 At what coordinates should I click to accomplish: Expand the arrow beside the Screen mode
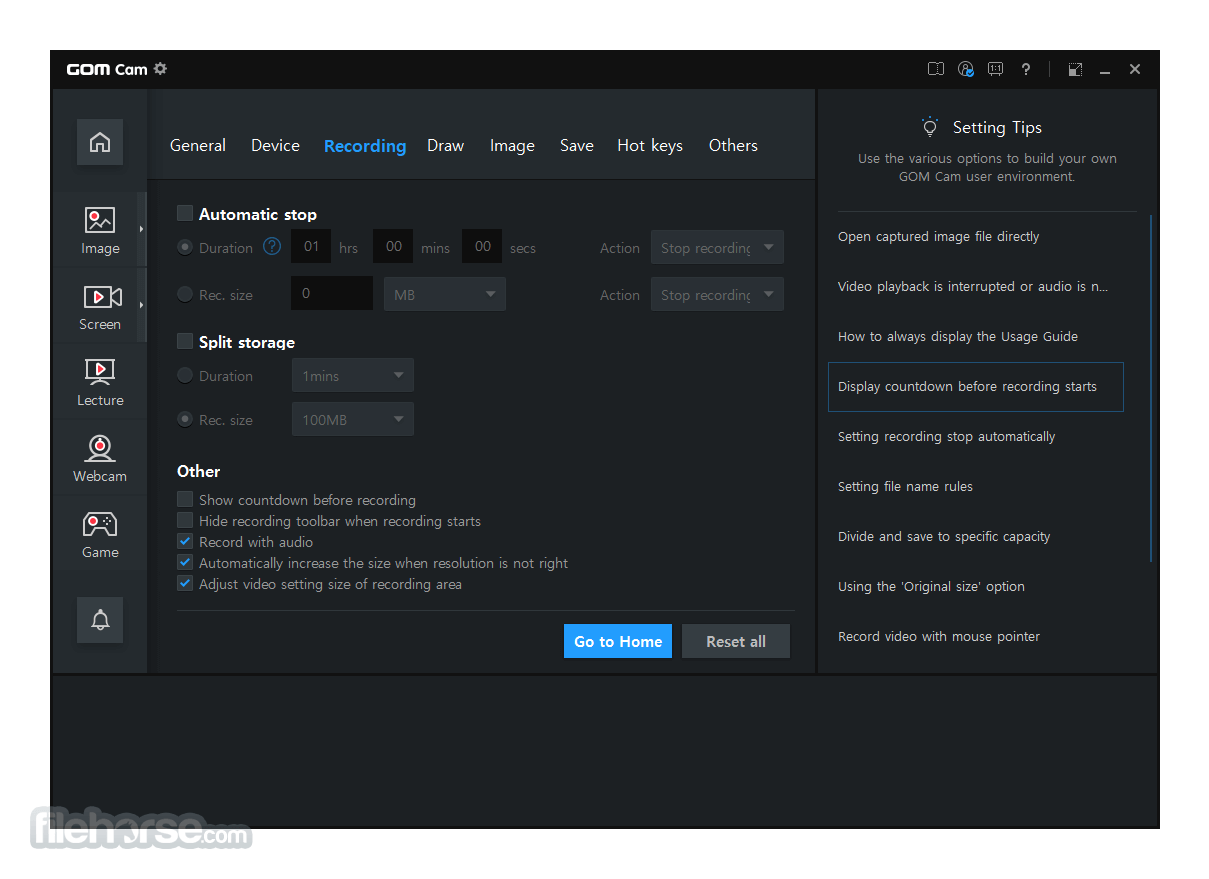click(x=141, y=305)
